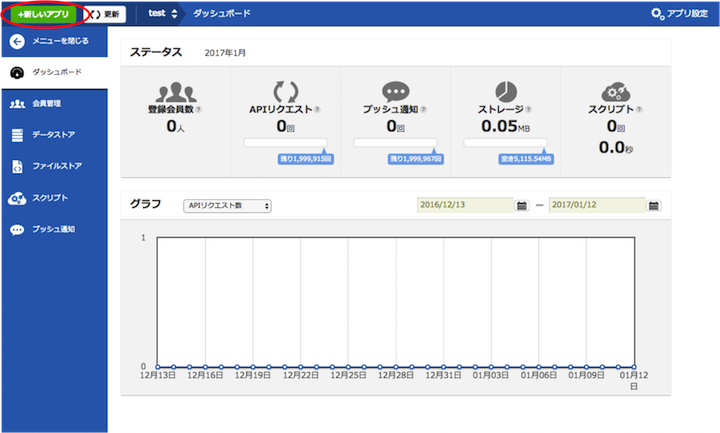This screenshot has width=720, height=433.
Task: Select ダッシュボード in sidebar
Action: (x=54, y=73)
